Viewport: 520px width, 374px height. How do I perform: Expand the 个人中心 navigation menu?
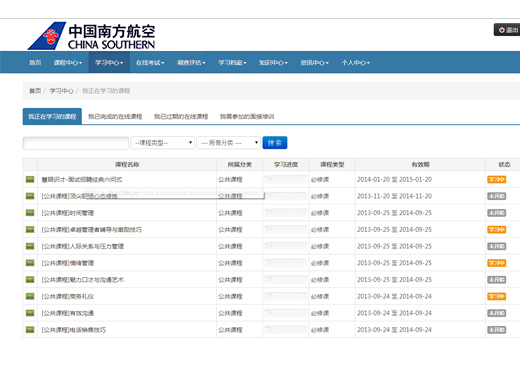(355, 63)
